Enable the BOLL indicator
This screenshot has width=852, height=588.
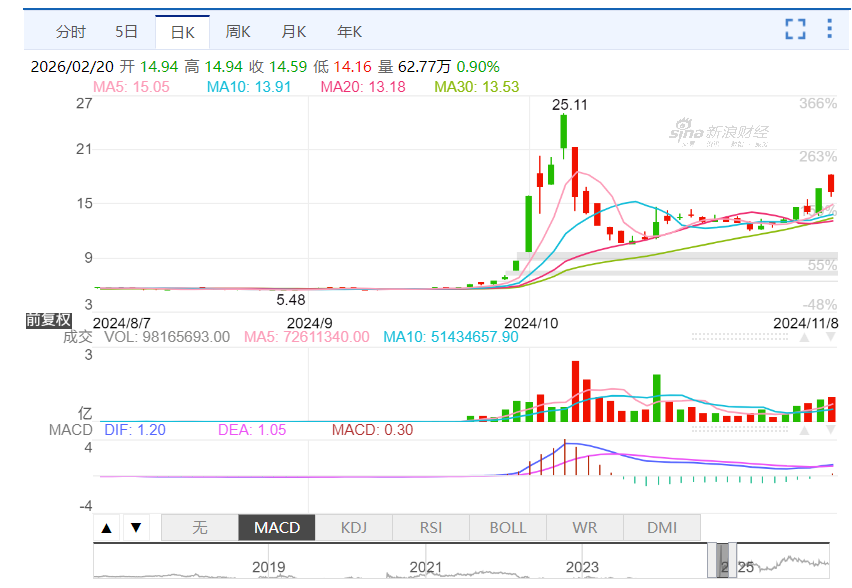(x=507, y=528)
